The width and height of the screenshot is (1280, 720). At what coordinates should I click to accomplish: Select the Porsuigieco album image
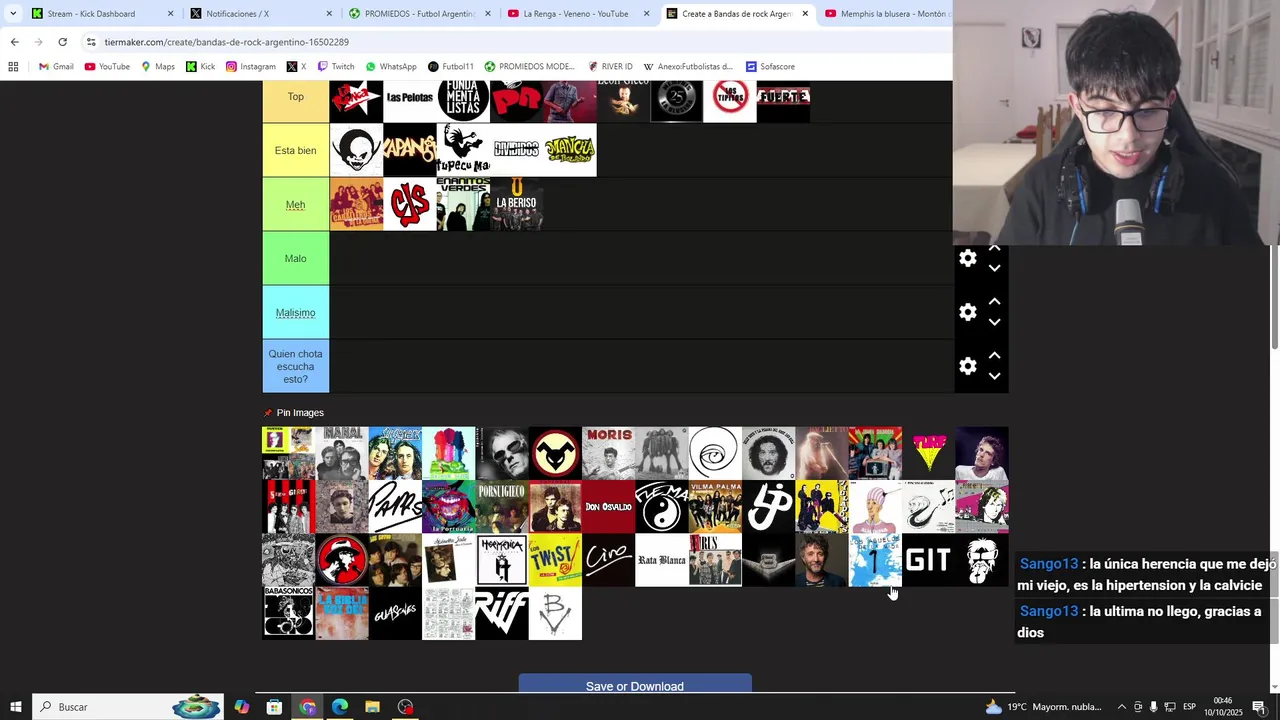[502, 506]
